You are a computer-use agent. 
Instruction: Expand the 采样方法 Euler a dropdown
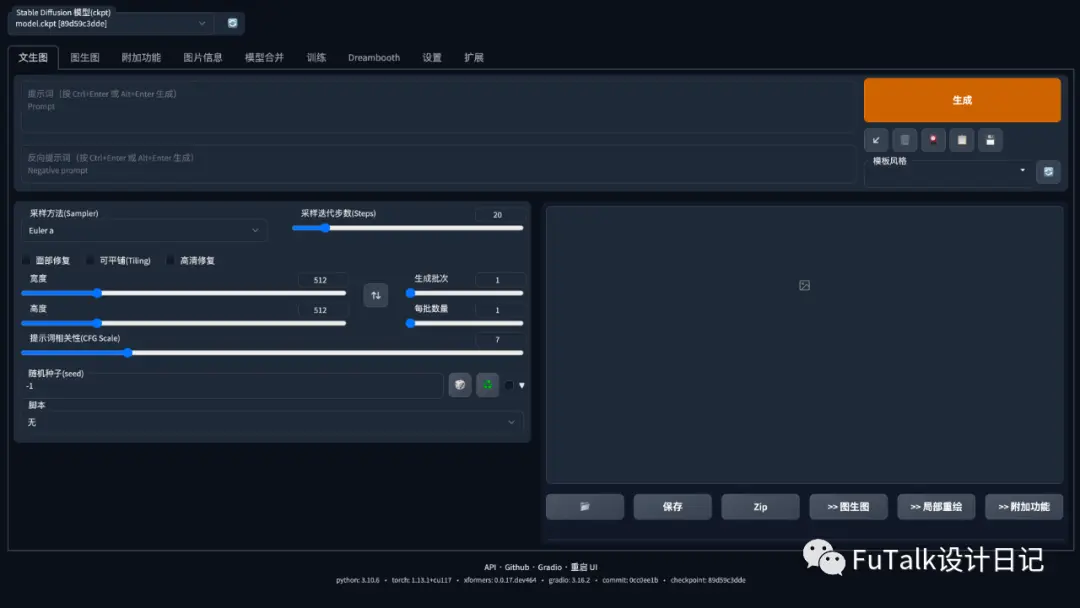point(144,231)
